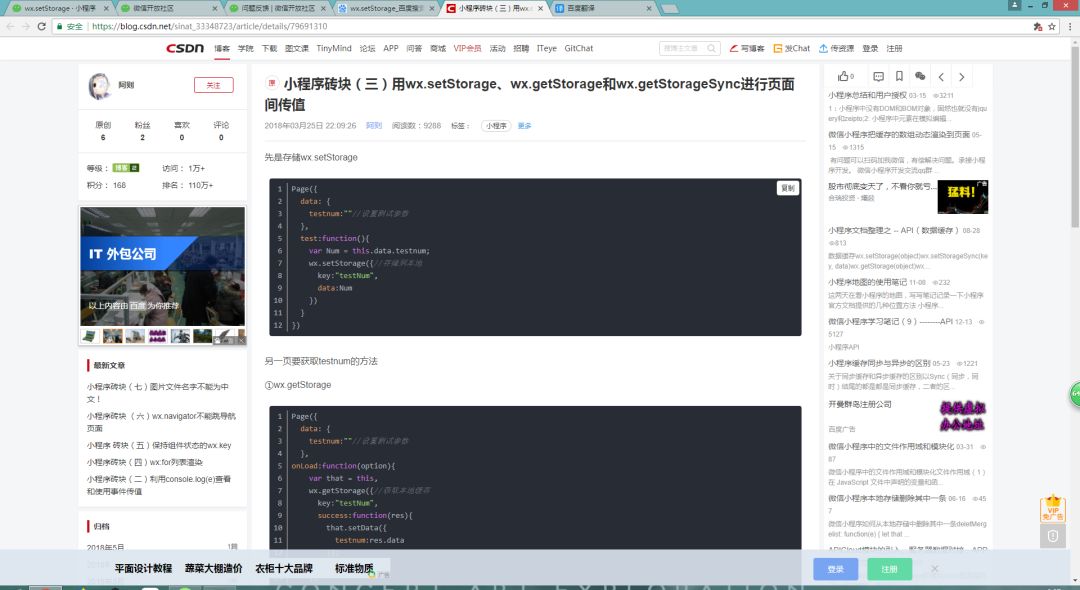
Task: Open the comments speech-bubble icon
Action: tap(878, 76)
